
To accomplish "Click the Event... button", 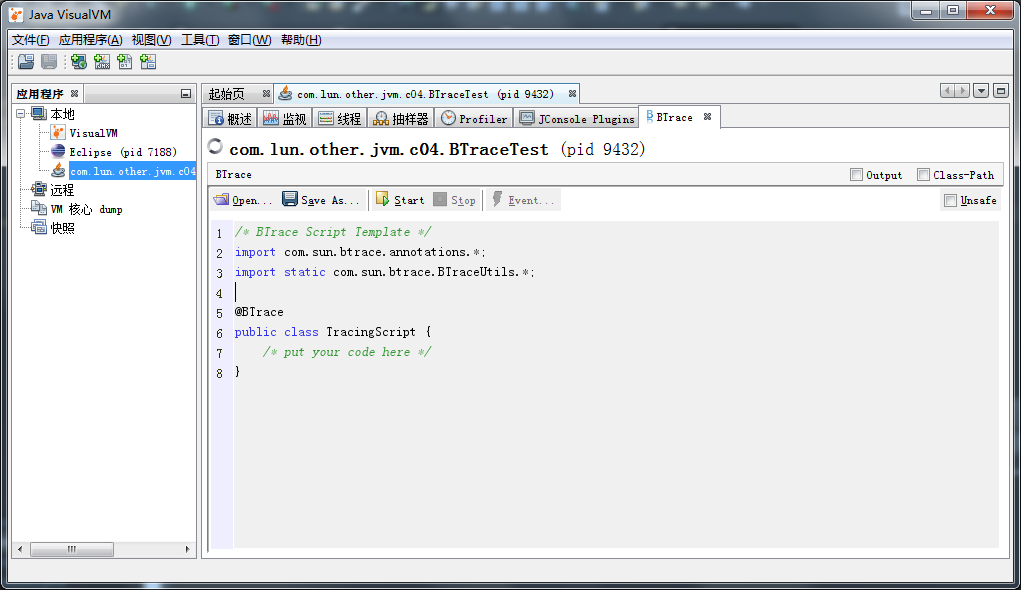I will 523,200.
